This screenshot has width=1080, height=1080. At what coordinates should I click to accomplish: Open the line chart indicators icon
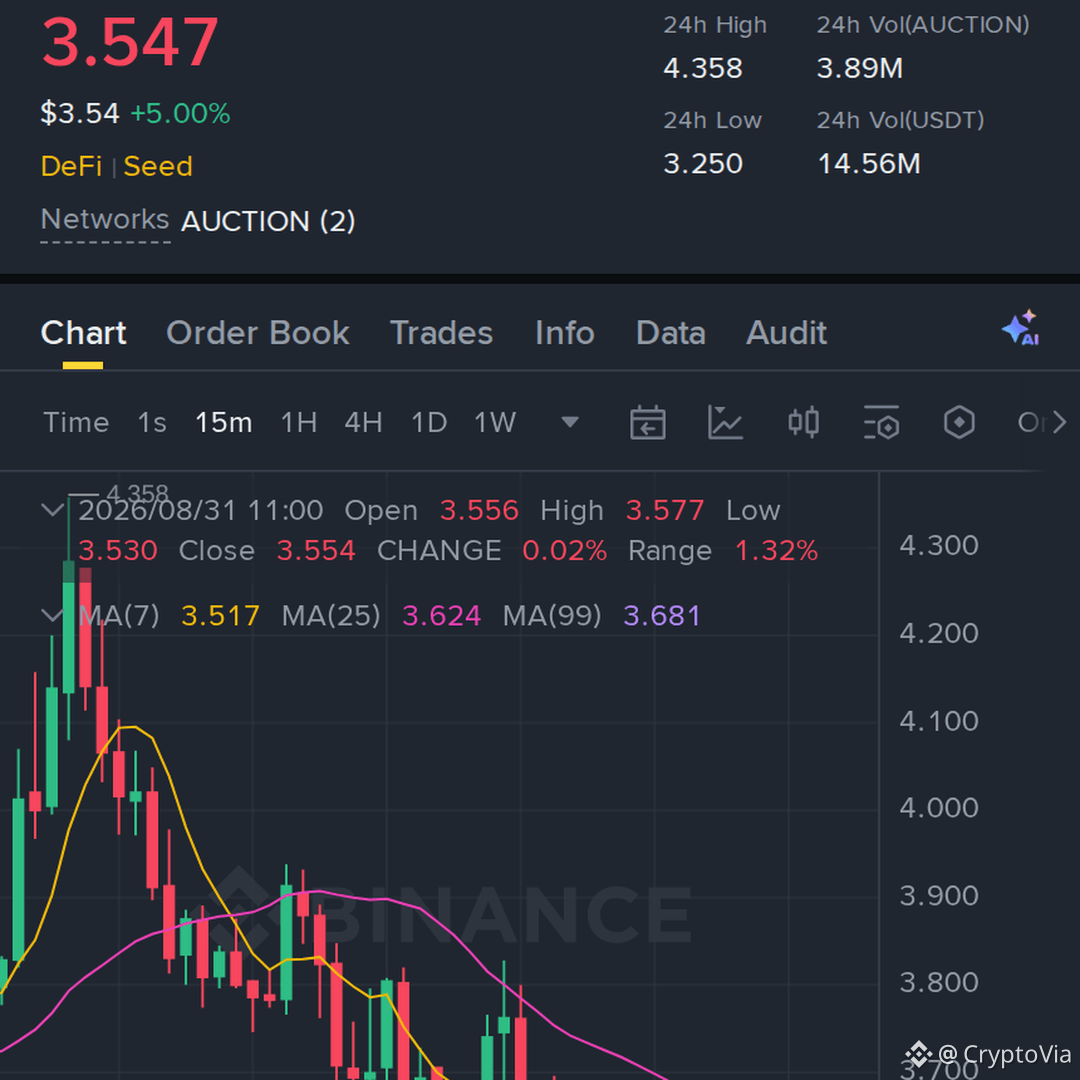[725, 422]
